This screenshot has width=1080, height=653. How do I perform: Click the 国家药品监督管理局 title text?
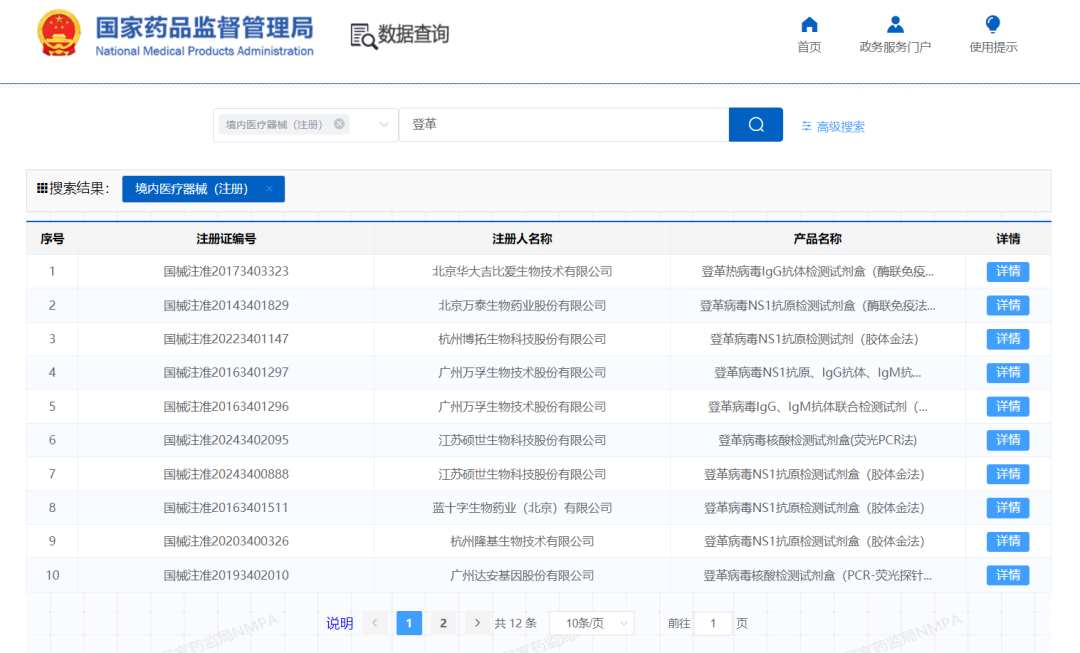tap(204, 28)
